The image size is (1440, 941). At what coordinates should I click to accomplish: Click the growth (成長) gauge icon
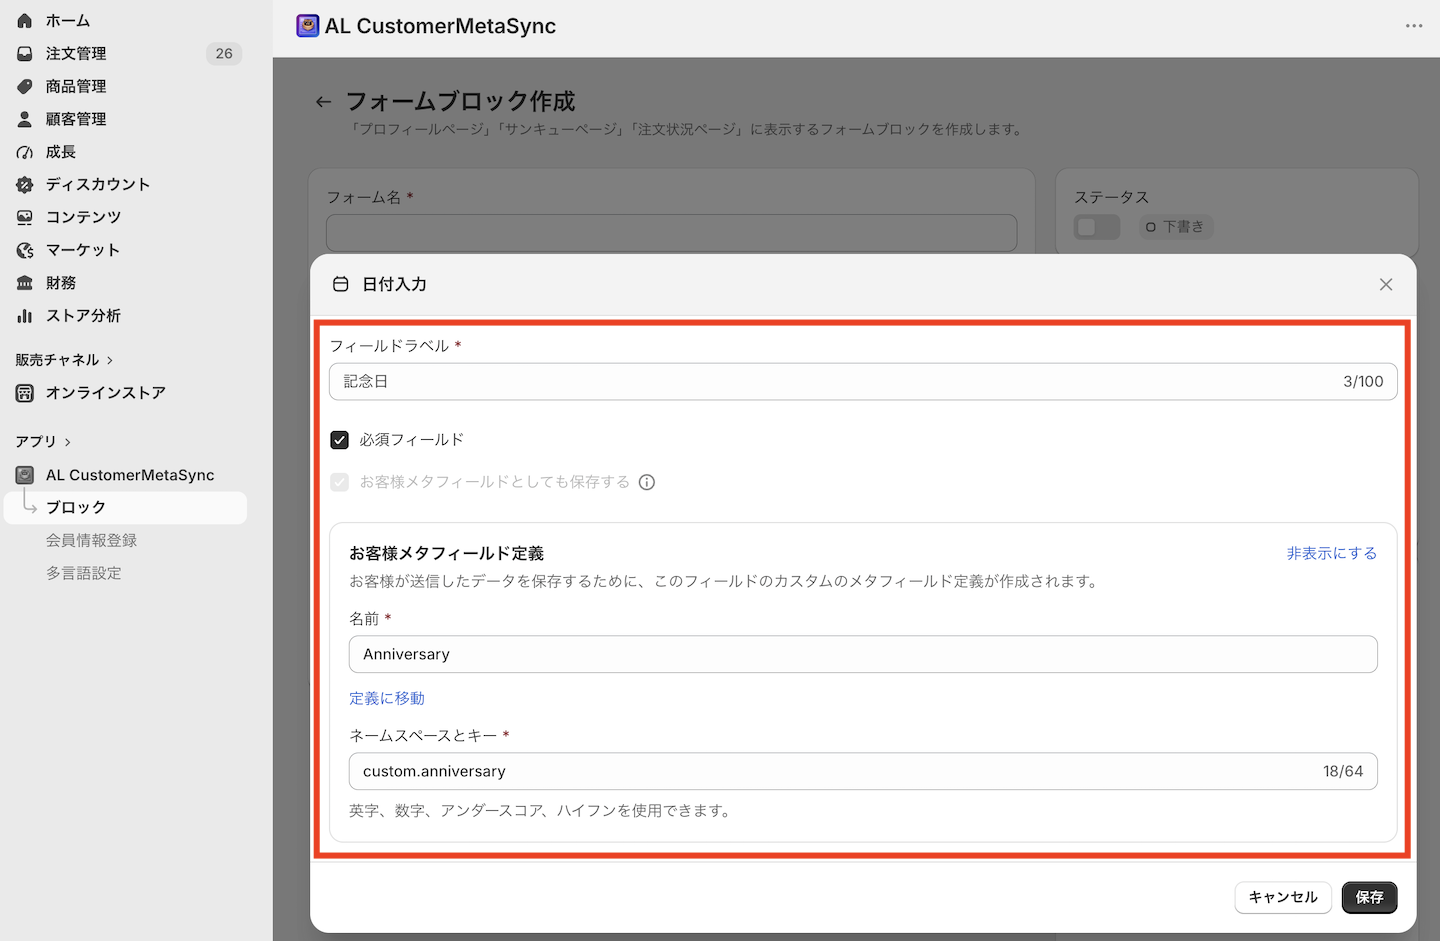pos(25,152)
